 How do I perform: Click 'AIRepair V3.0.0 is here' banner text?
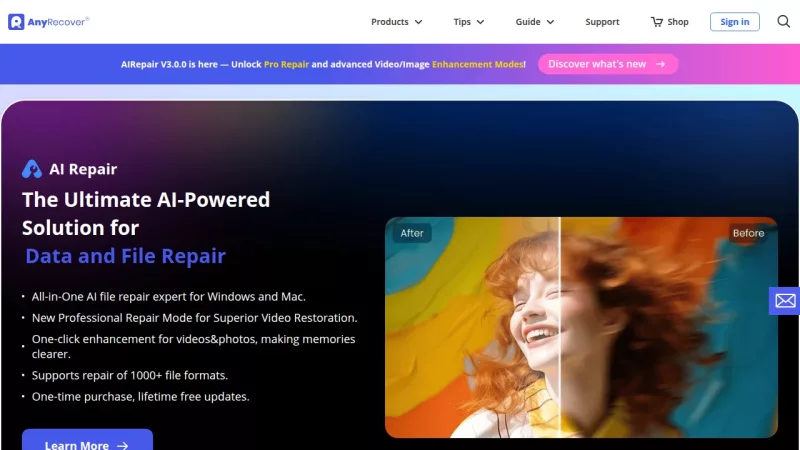(169, 64)
